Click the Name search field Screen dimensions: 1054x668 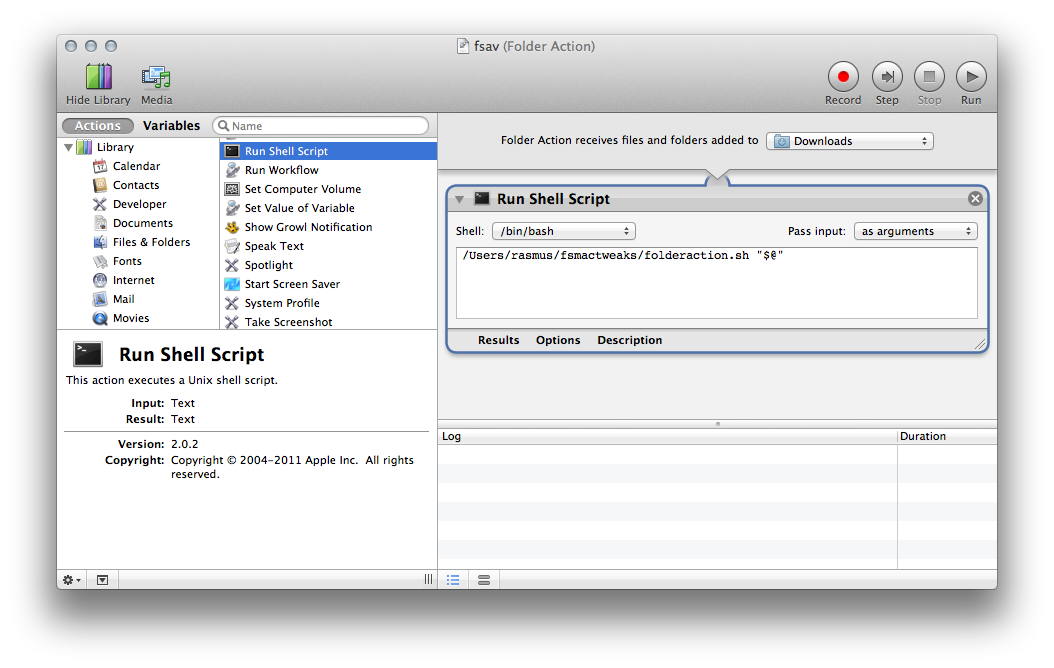coord(321,126)
